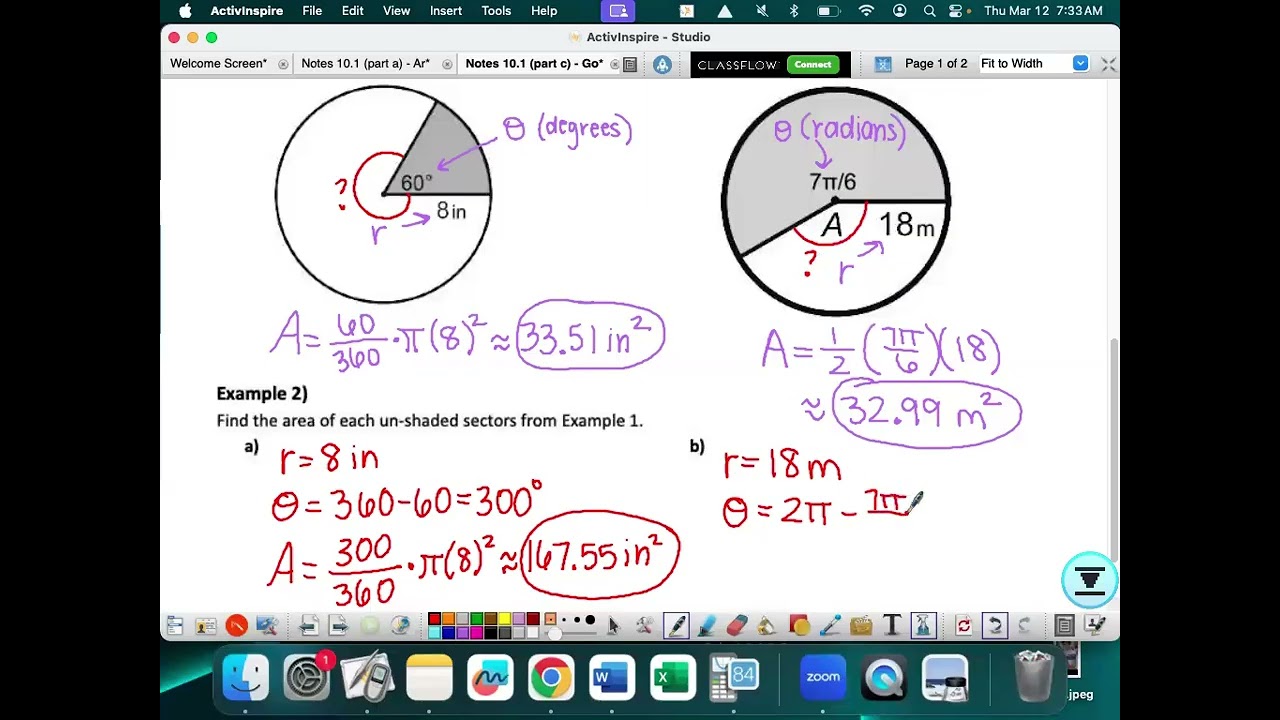The image size is (1280, 720).
Task: Select the Pen tool
Action: pyautogui.click(x=676, y=626)
